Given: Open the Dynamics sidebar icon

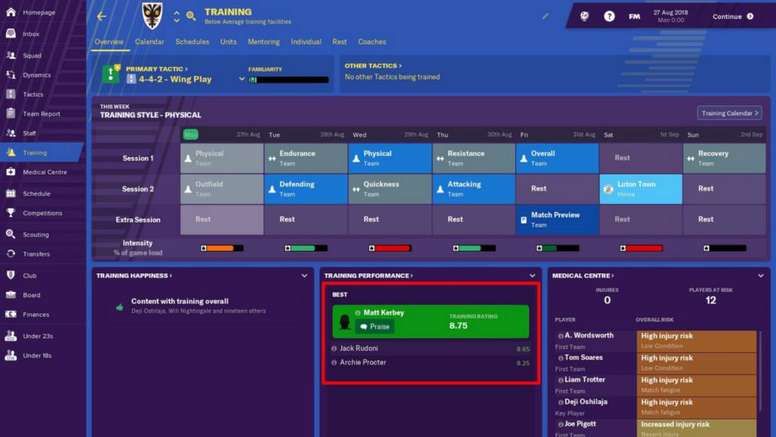Looking at the screenshot, I should pyautogui.click(x=11, y=75).
